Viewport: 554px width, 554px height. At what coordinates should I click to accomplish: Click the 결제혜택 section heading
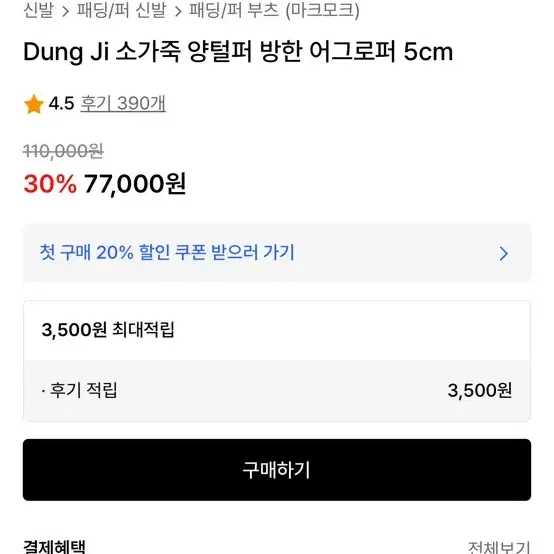54,547
